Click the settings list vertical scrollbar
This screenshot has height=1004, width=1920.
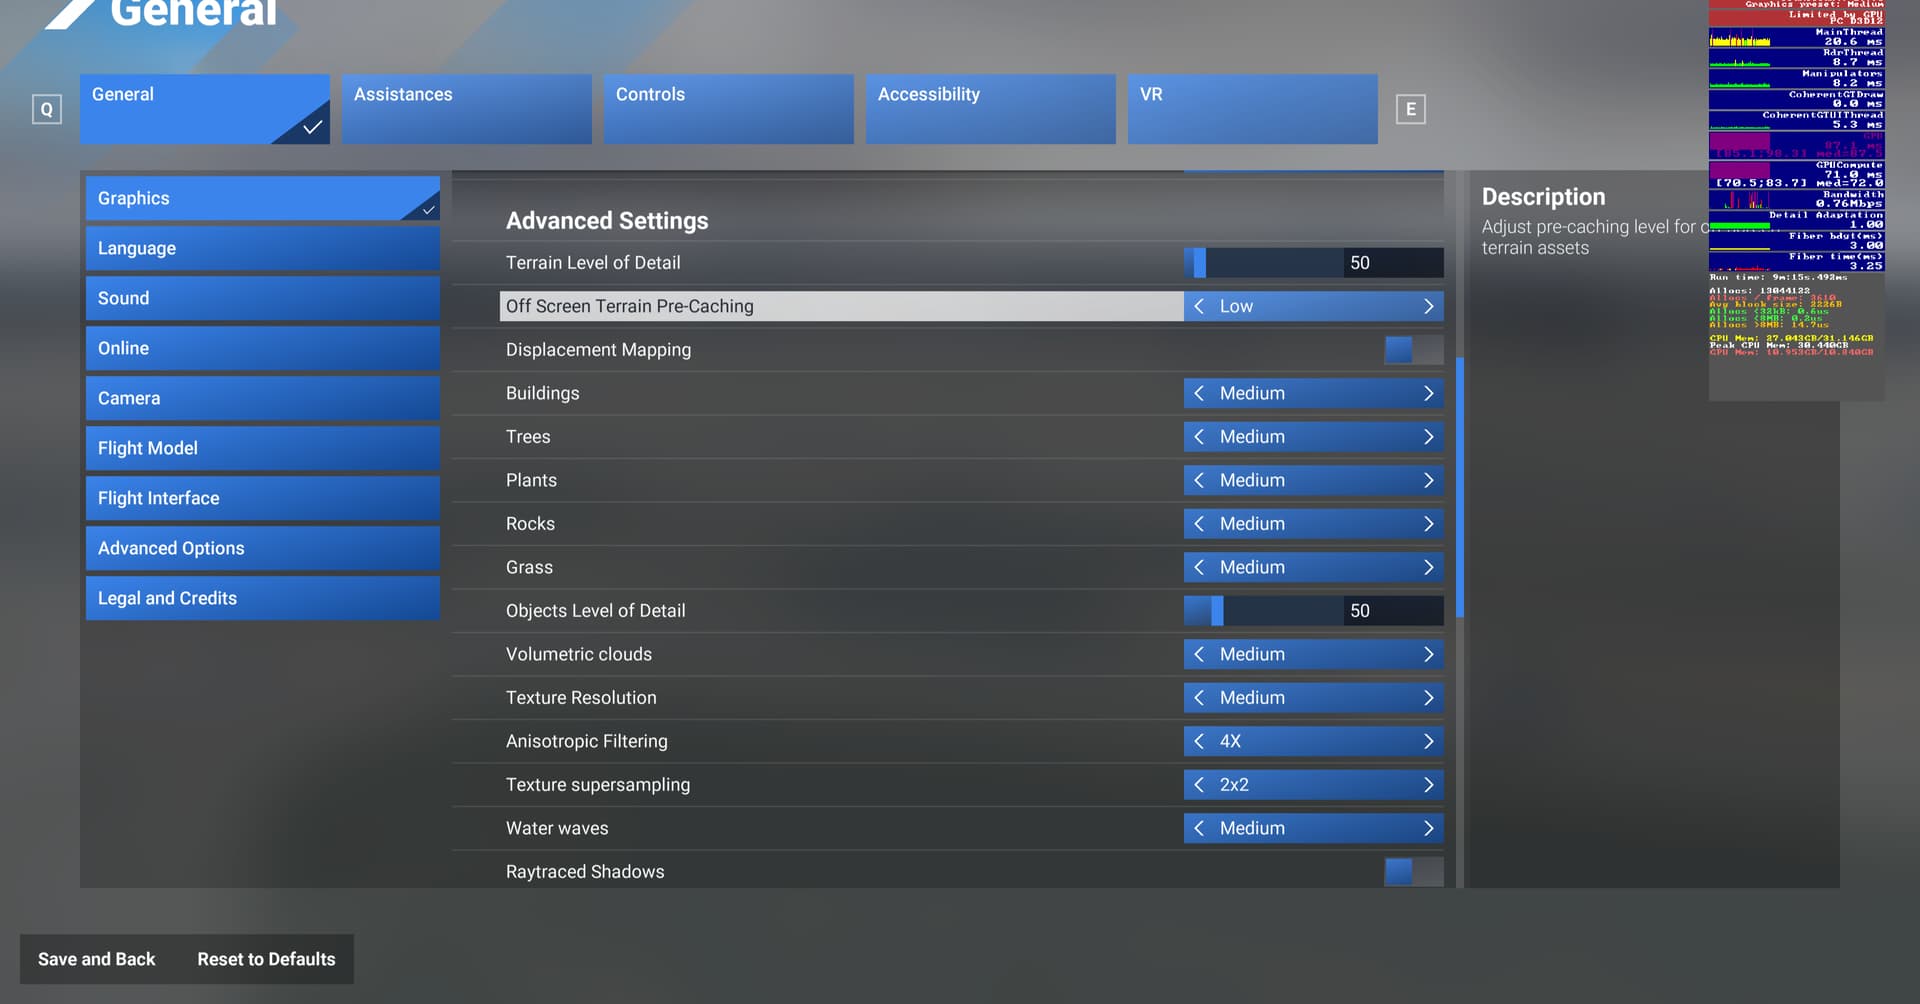click(x=1460, y=487)
